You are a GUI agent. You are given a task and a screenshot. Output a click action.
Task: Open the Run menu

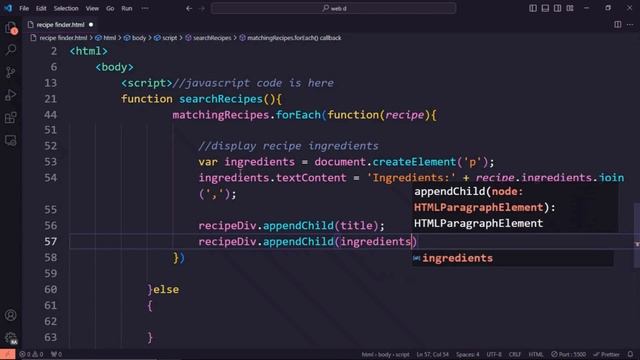(127, 8)
